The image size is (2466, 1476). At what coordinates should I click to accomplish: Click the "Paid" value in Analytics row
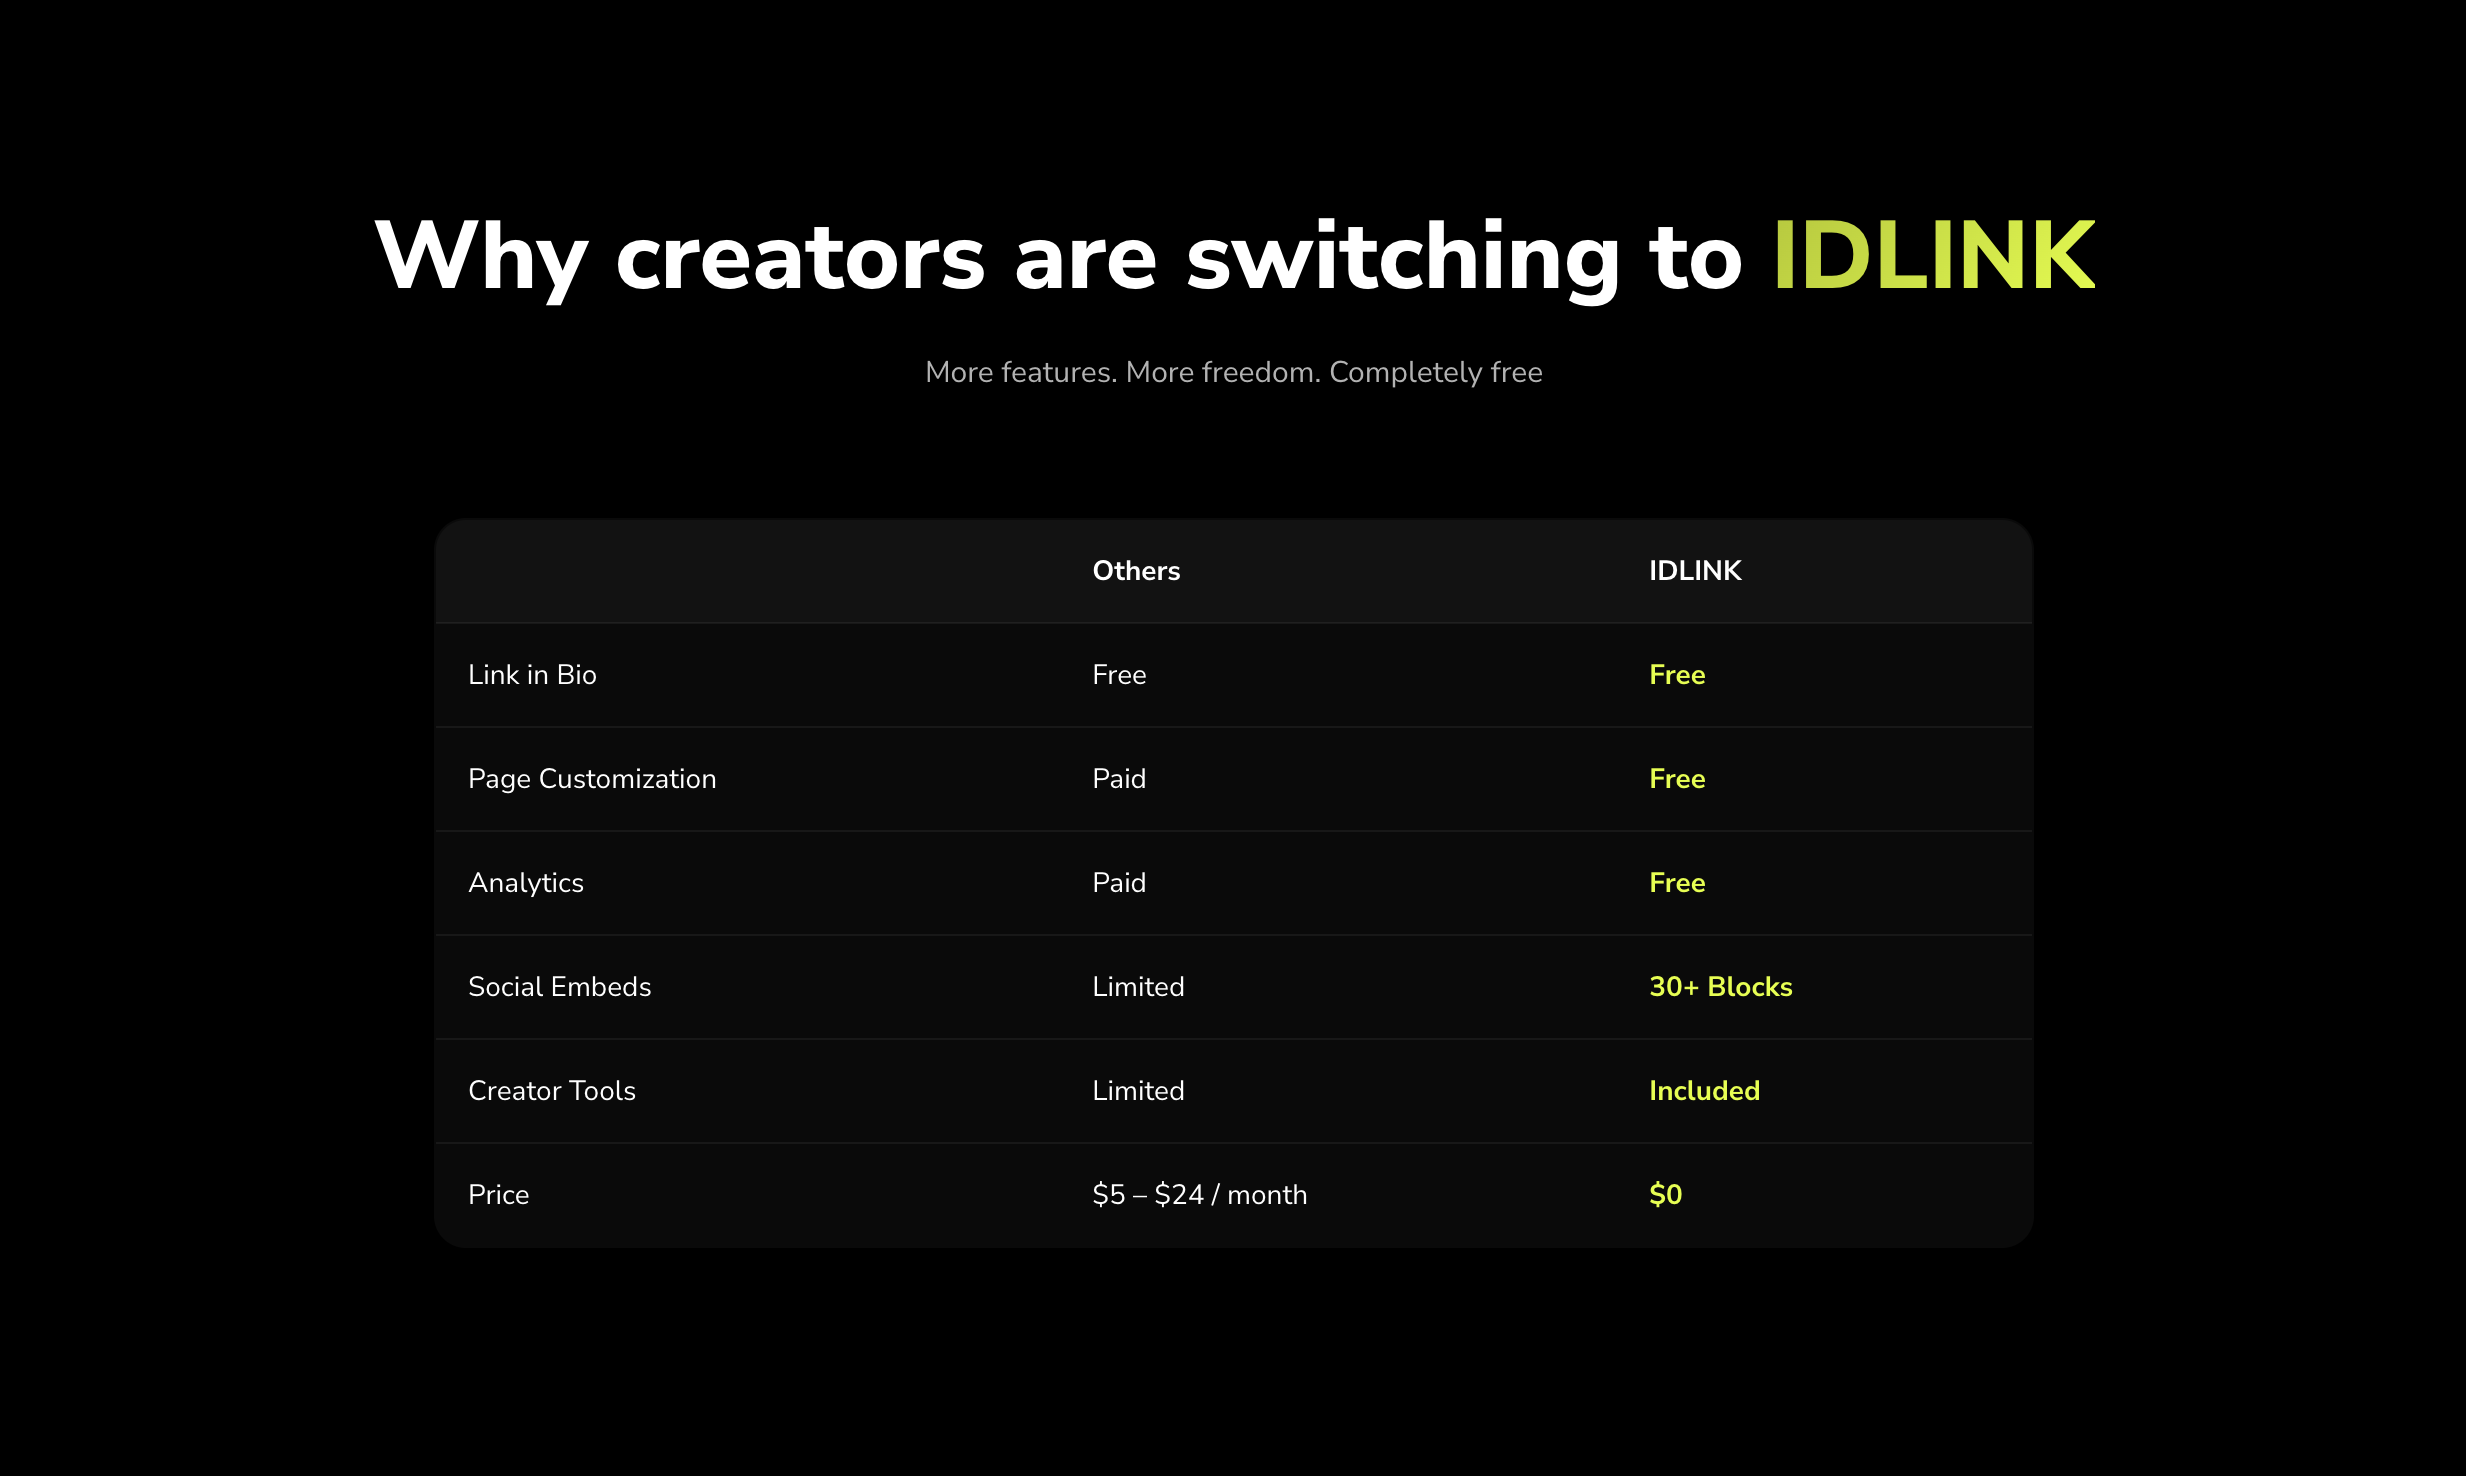[1119, 882]
